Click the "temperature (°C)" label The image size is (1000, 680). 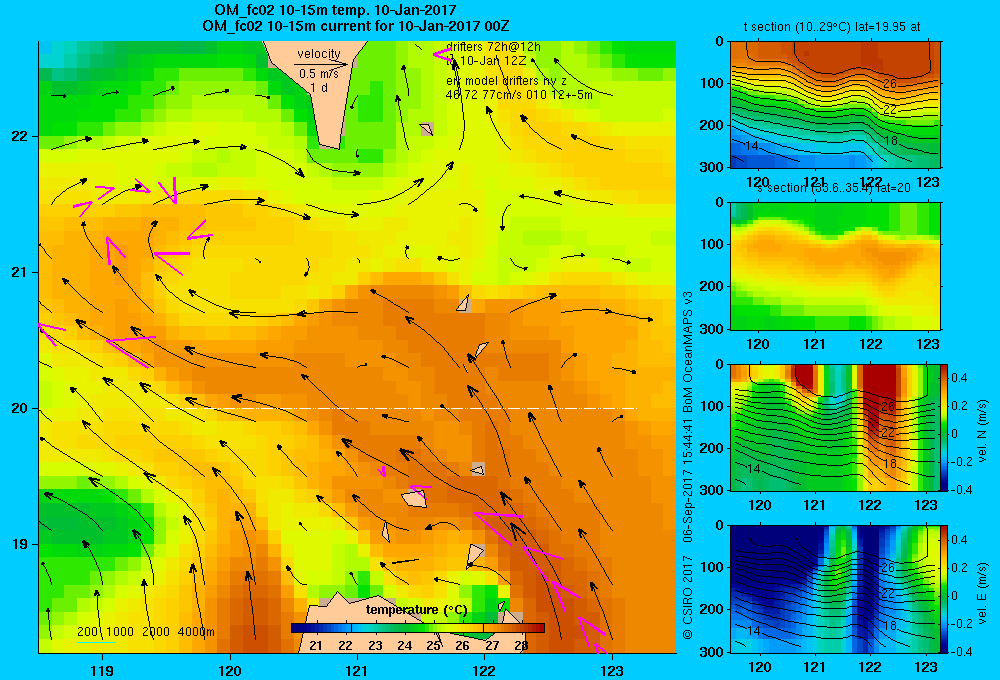pos(416,610)
